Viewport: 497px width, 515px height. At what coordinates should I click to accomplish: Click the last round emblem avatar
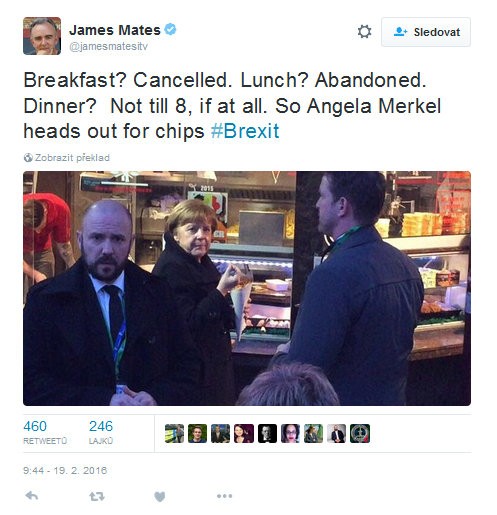(x=360, y=433)
